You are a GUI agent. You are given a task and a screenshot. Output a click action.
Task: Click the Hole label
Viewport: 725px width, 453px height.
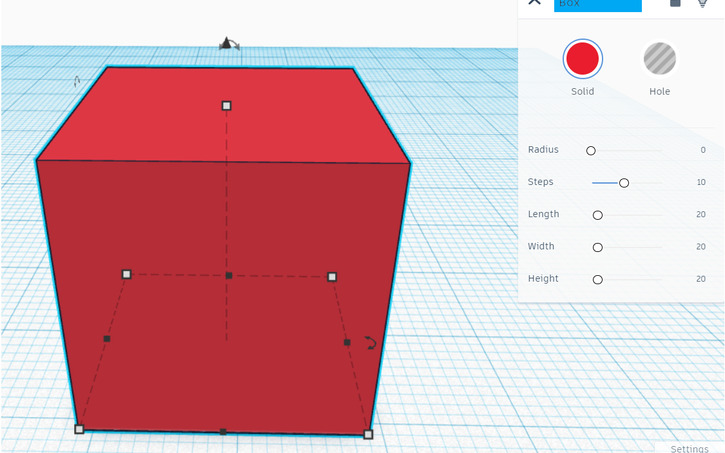coord(659,92)
